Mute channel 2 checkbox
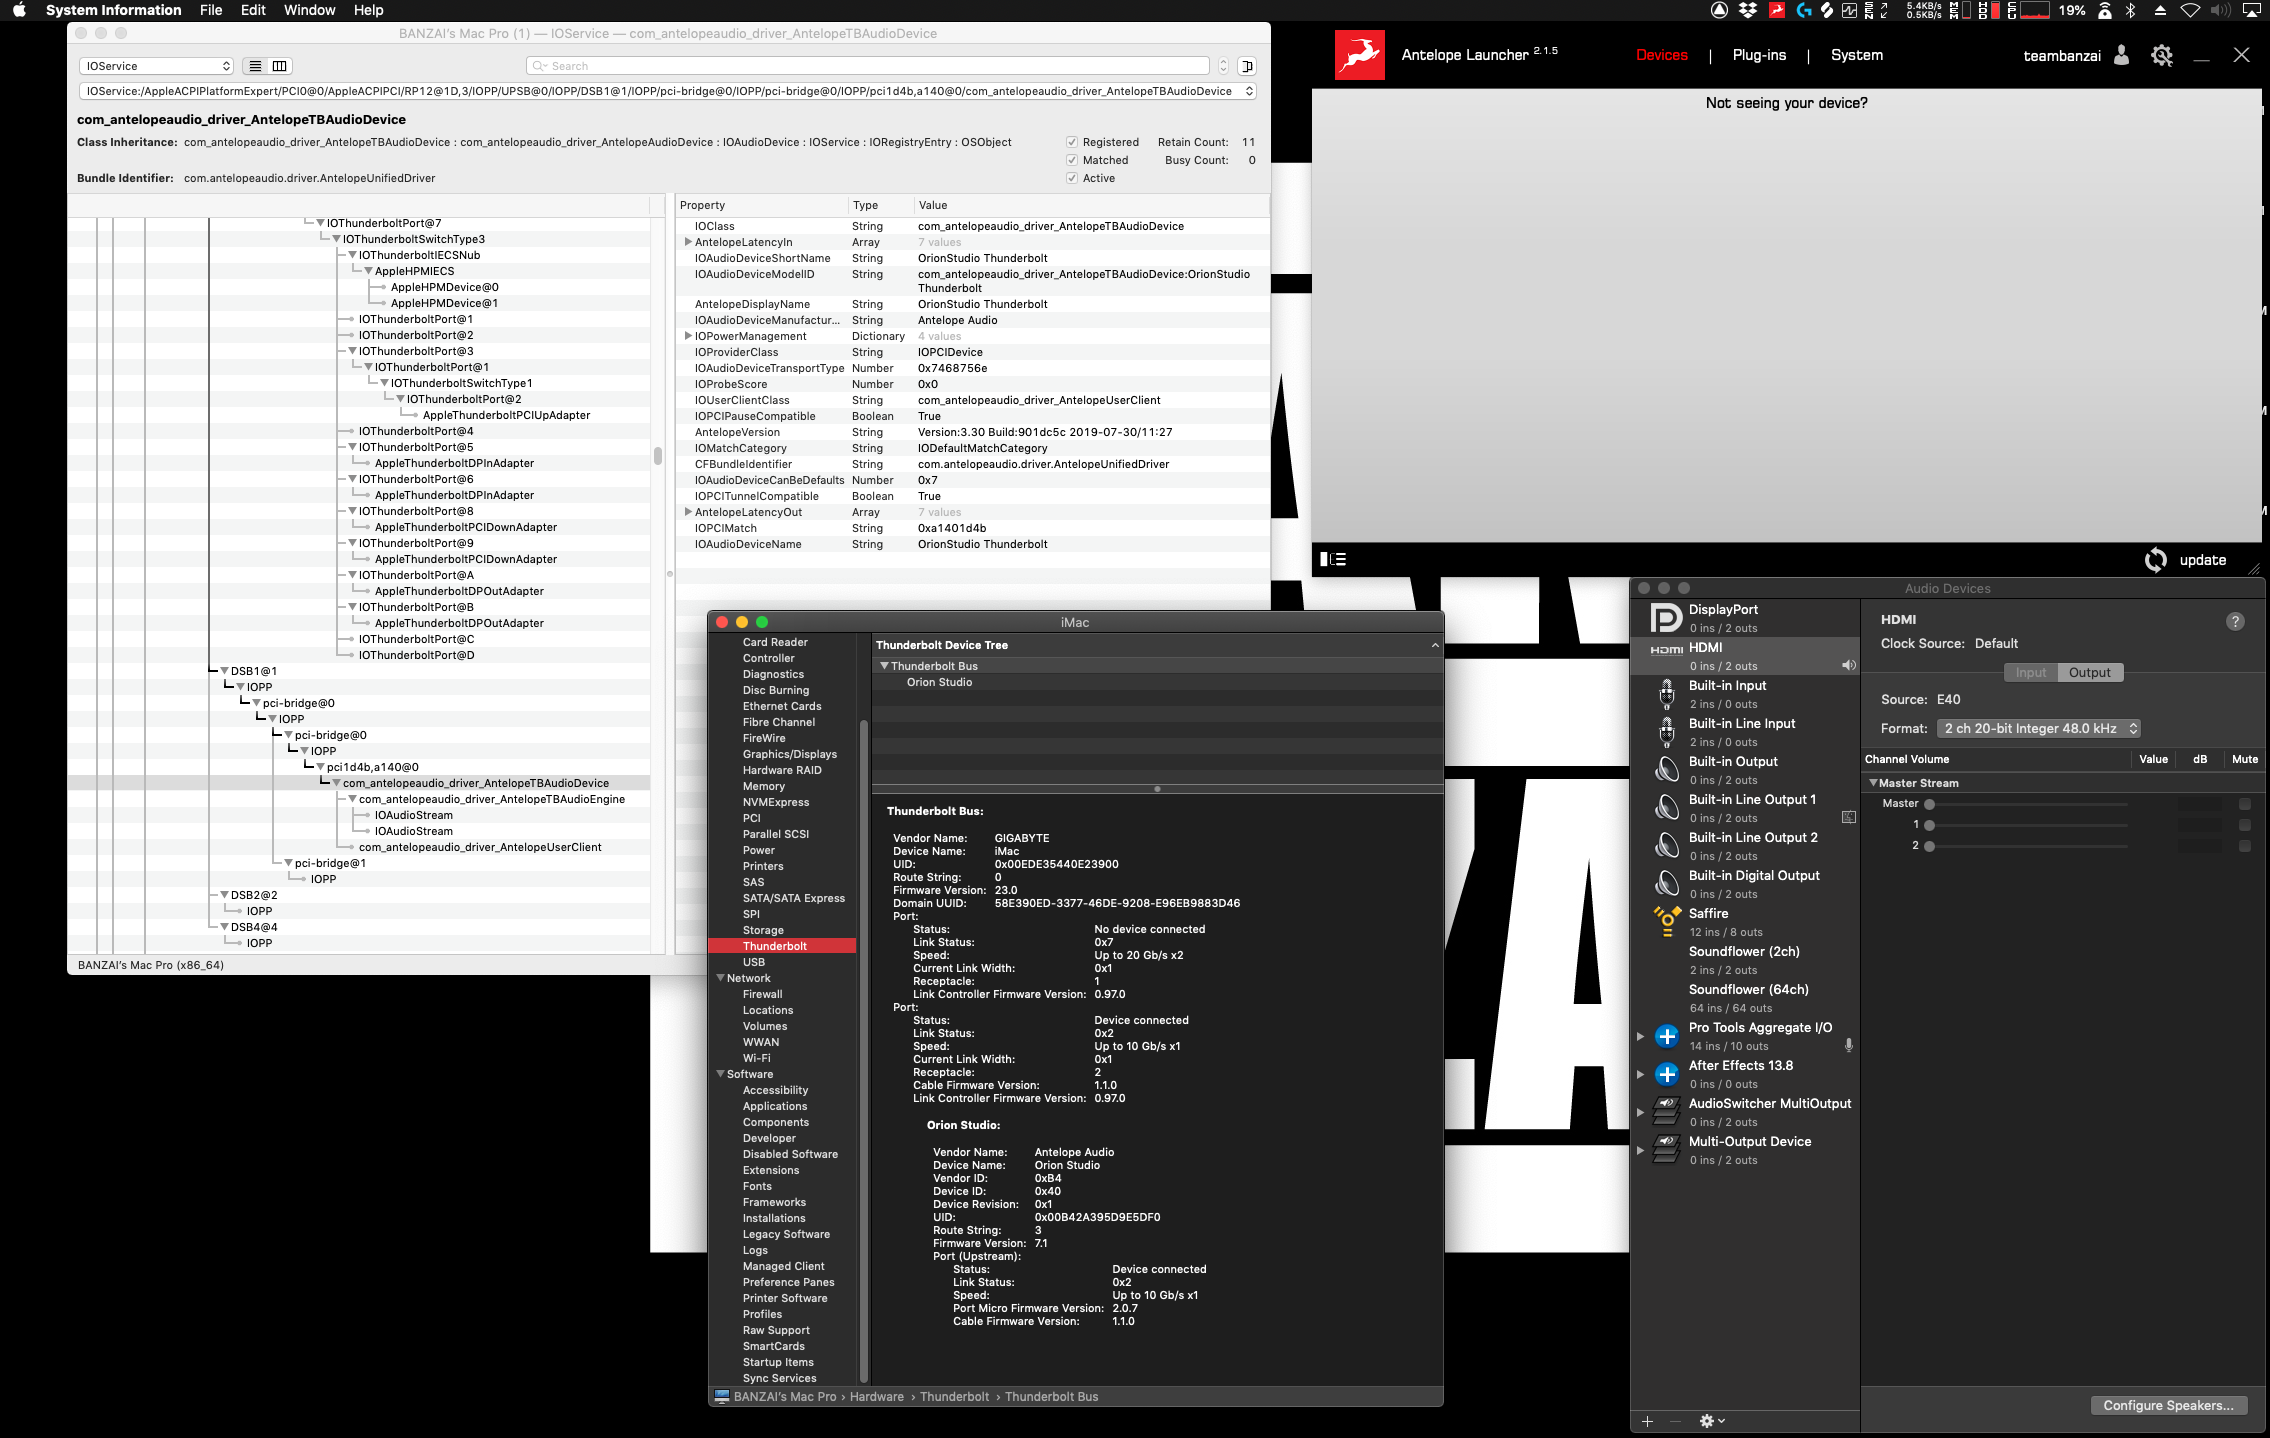 click(x=2245, y=846)
